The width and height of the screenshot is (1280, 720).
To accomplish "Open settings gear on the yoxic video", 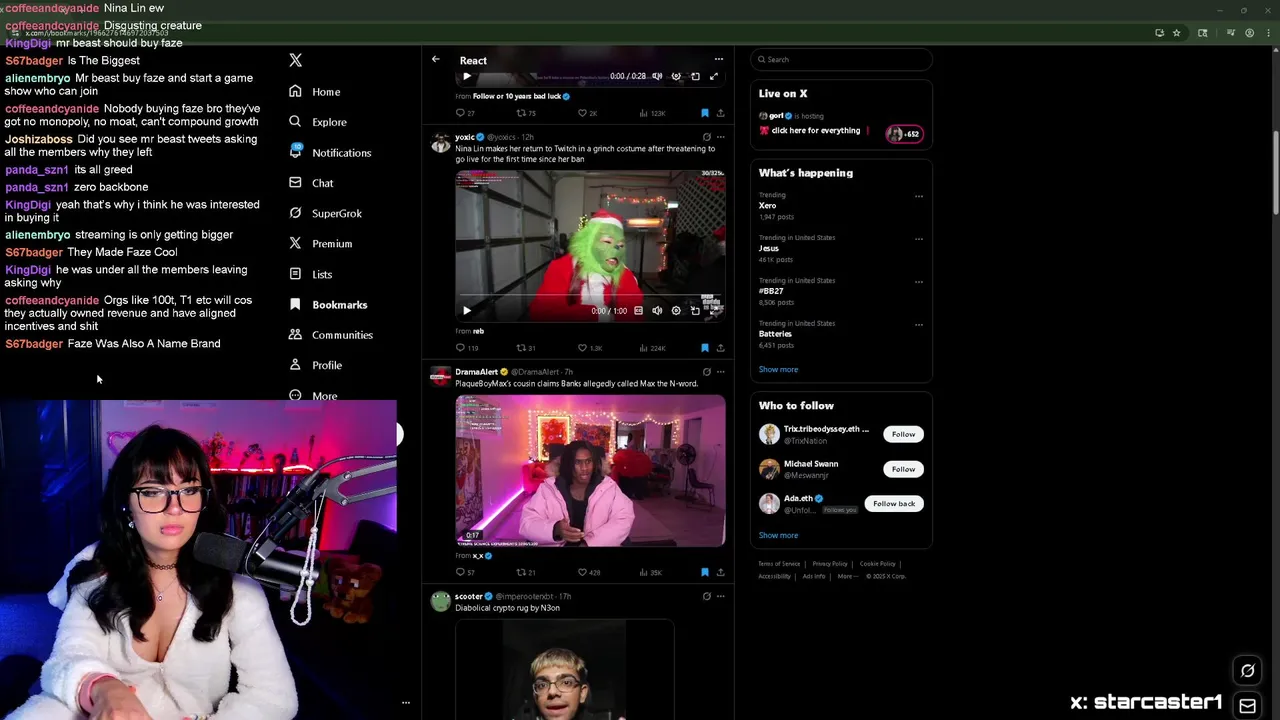I will pyautogui.click(x=676, y=310).
